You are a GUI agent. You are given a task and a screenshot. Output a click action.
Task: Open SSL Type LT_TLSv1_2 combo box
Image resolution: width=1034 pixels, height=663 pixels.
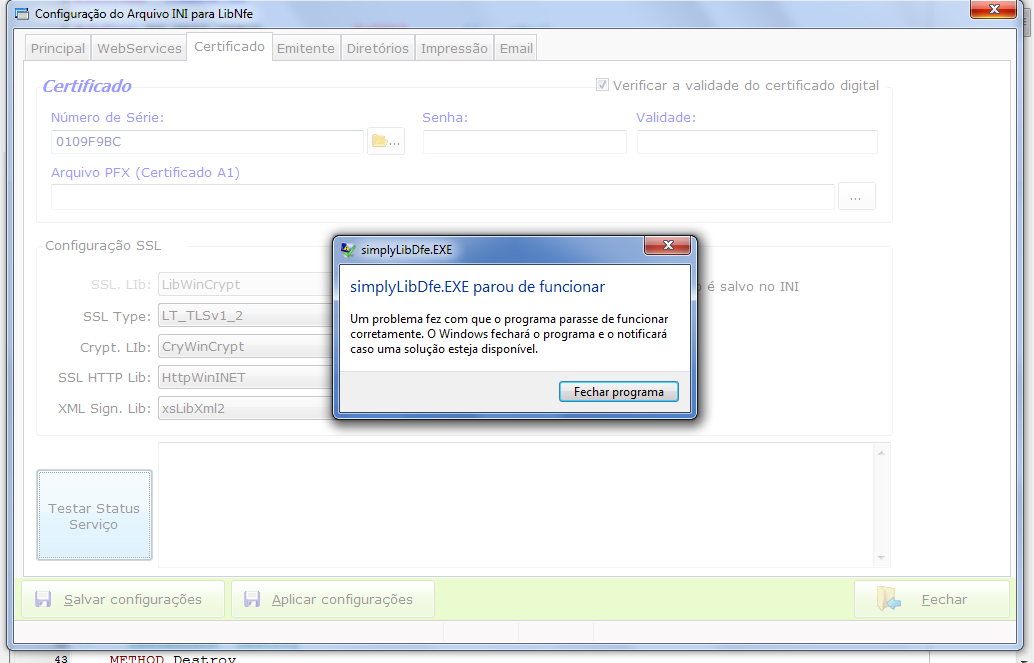point(247,315)
